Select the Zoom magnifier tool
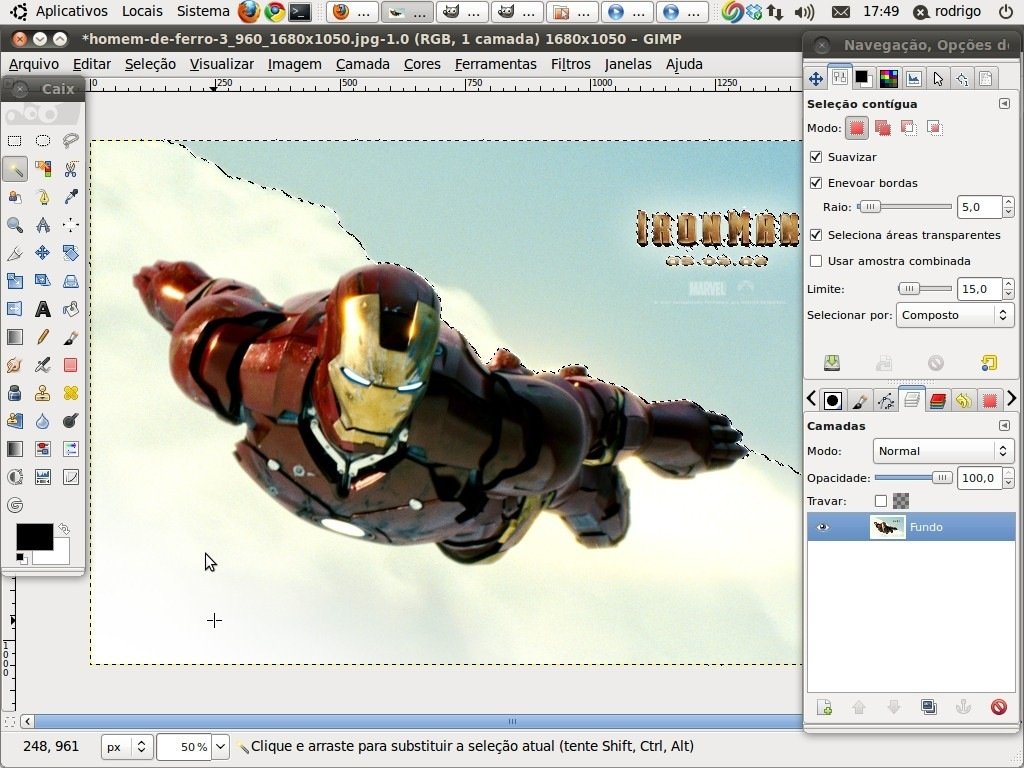1024x768 pixels. coord(14,225)
